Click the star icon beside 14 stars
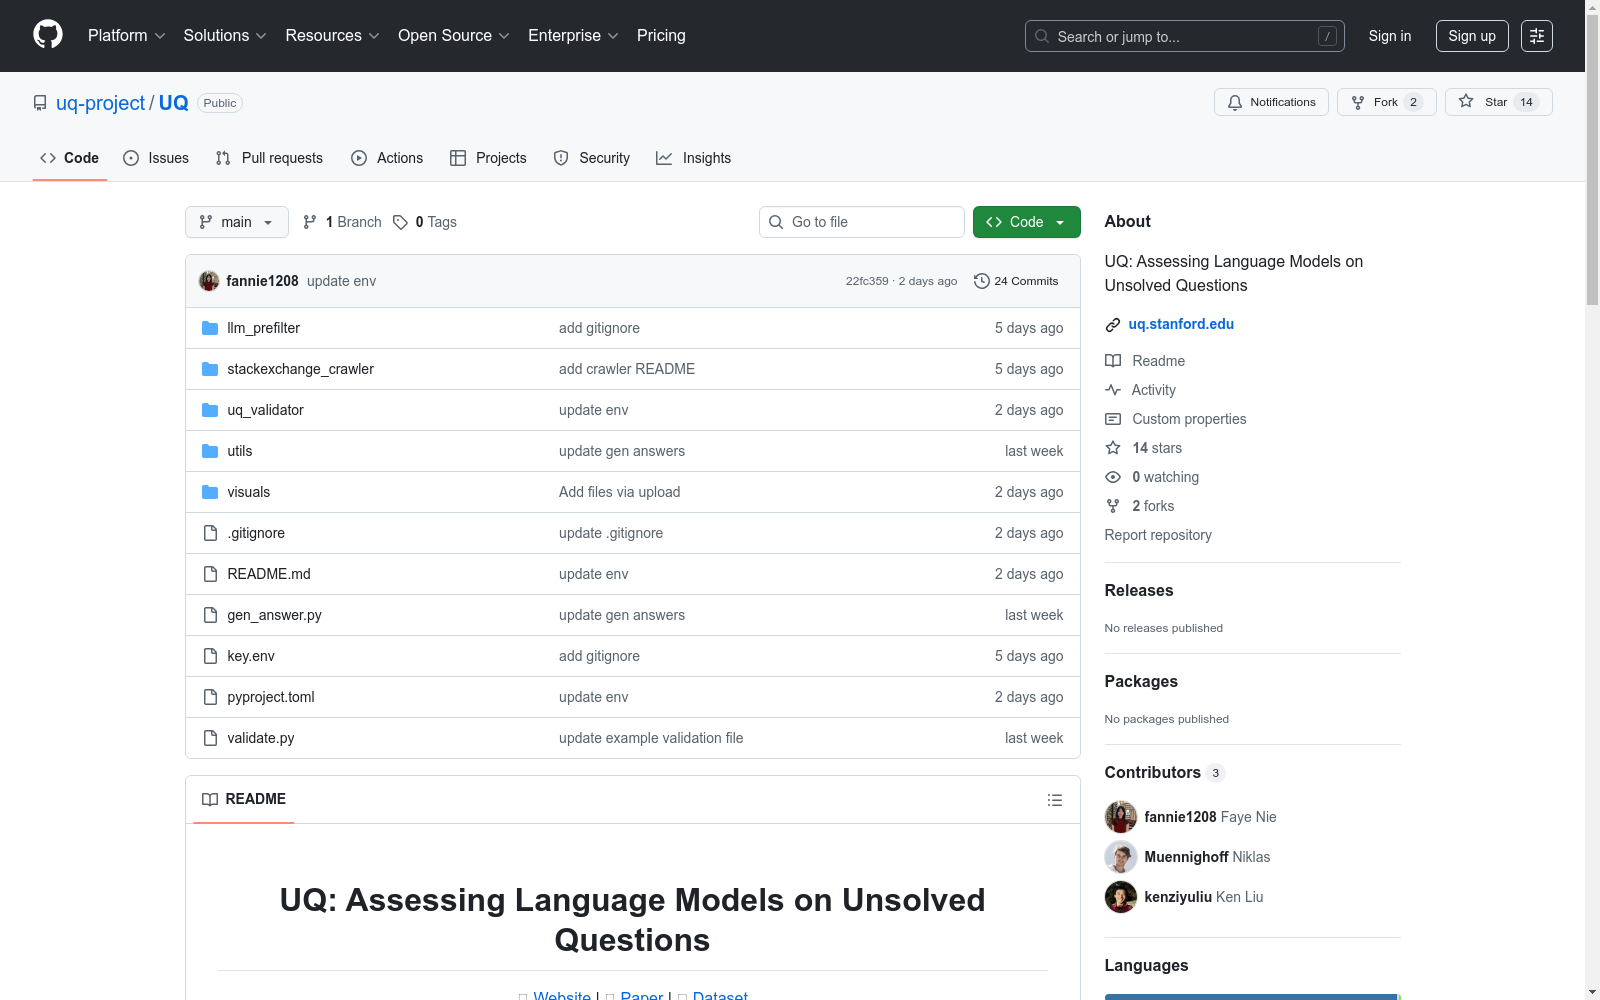The width and height of the screenshot is (1600, 1000). pos(1113,448)
